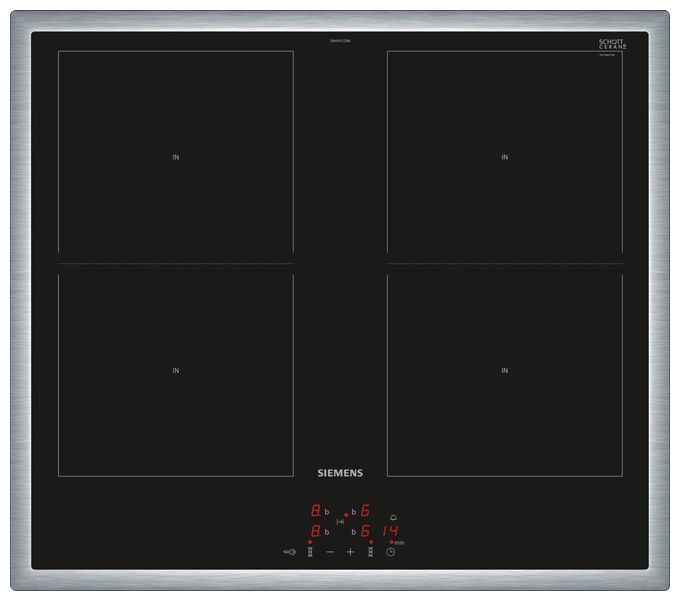Tap the flex zone link symbol

tap(340, 522)
